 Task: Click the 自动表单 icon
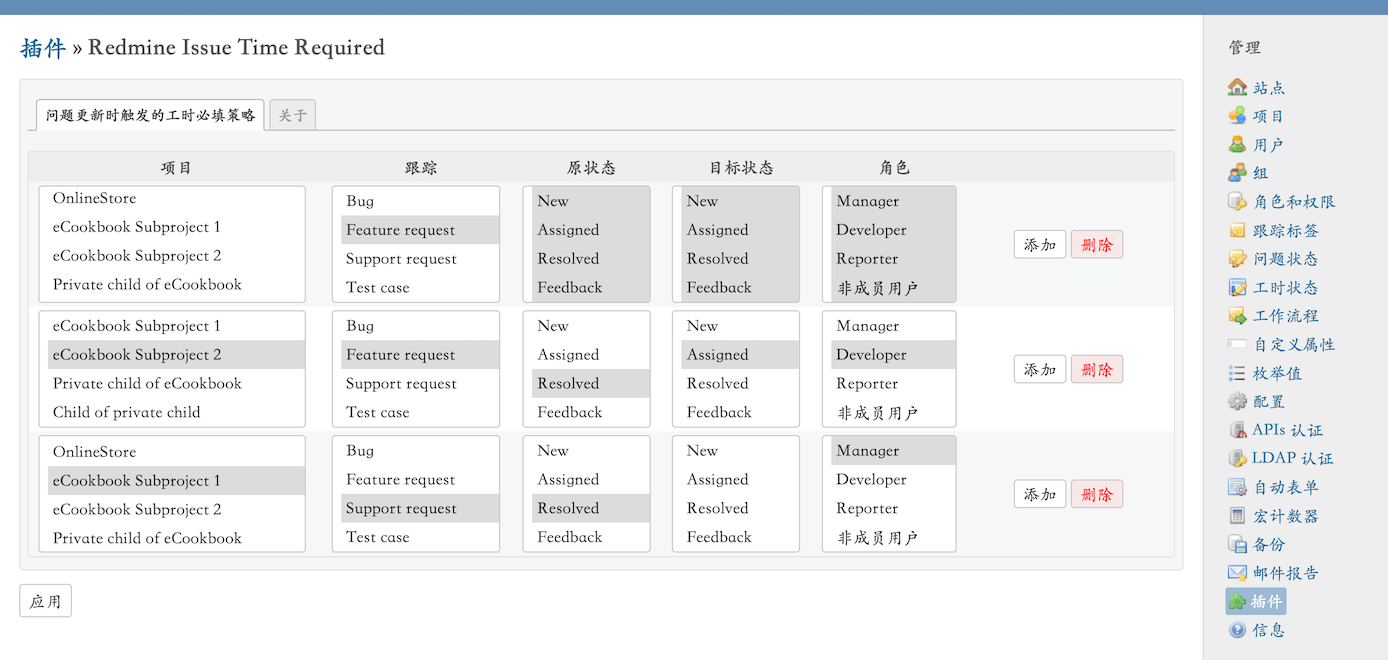click(1237, 487)
